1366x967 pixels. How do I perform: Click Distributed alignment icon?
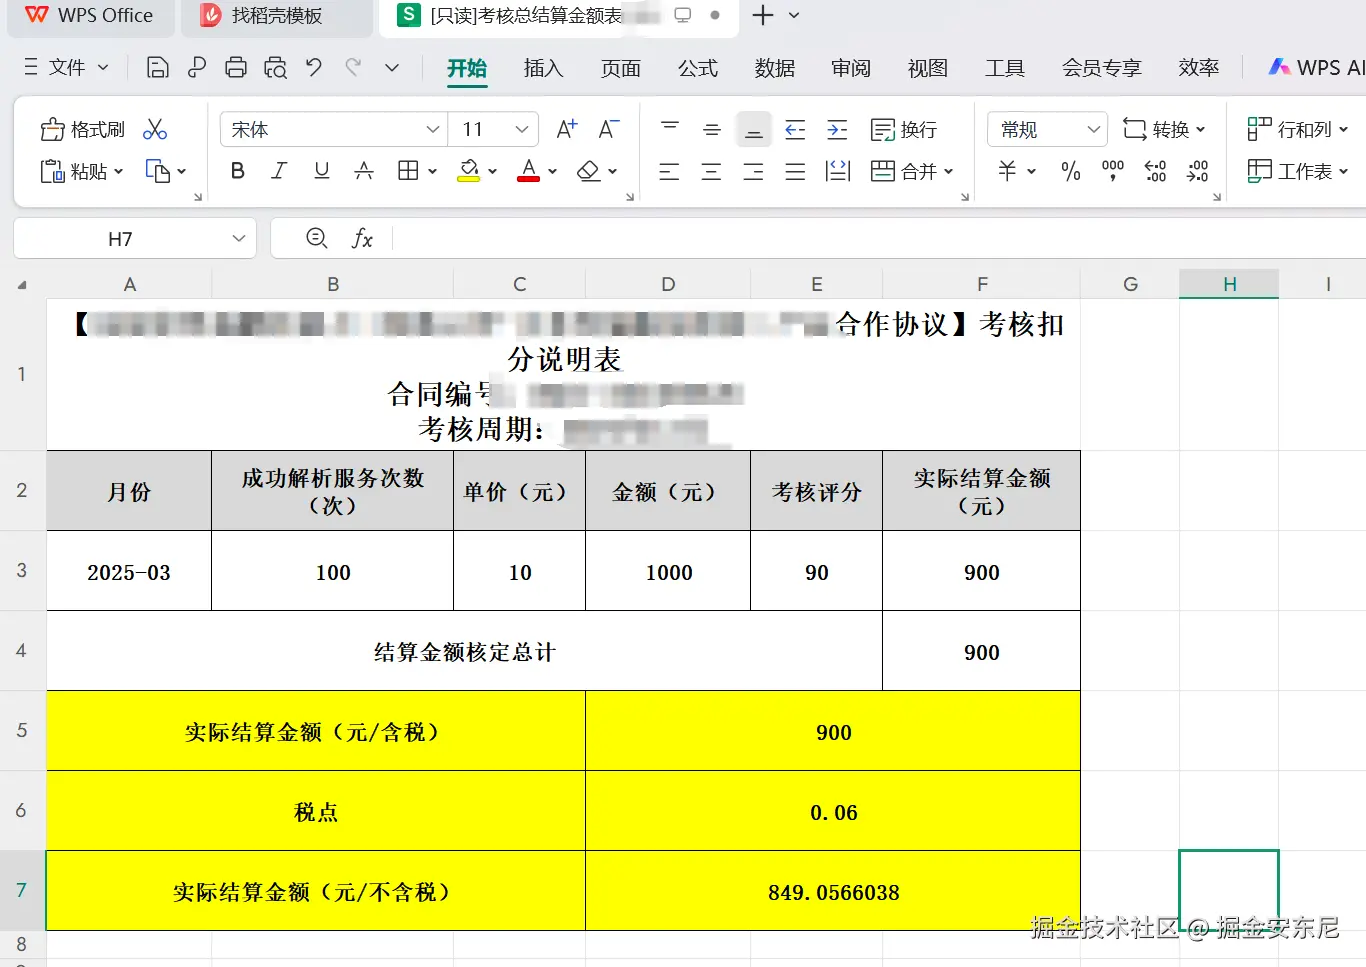pyautogui.click(x=838, y=171)
